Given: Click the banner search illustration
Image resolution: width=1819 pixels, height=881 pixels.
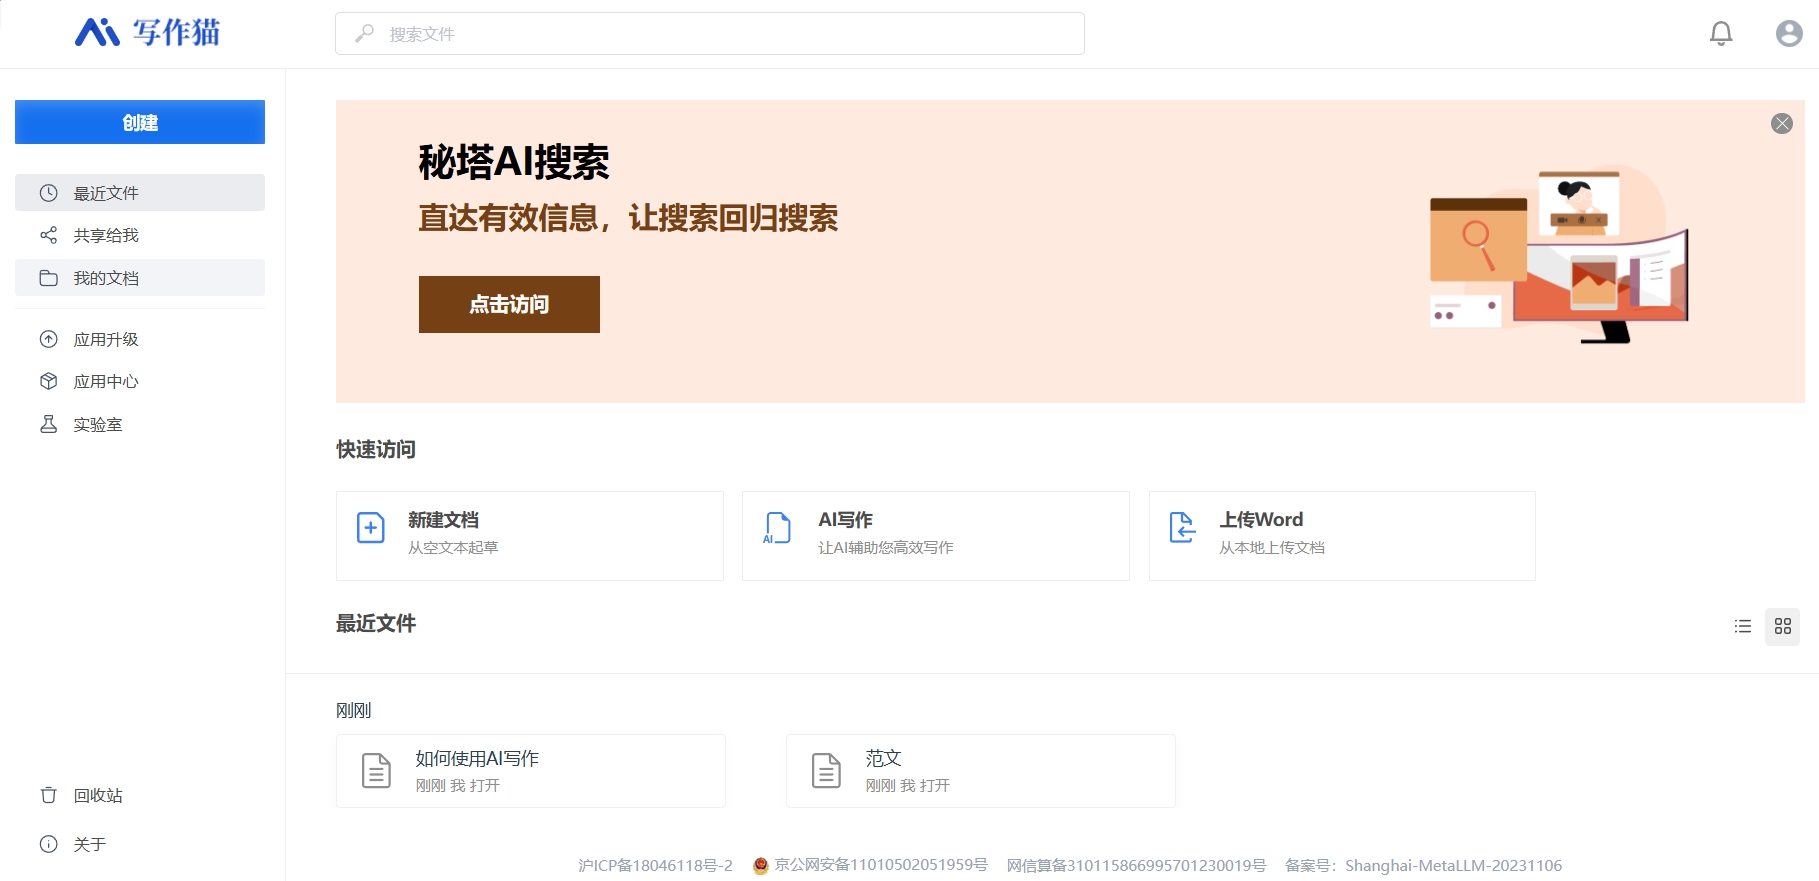Looking at the screenshot, I should tap(1558, 256).
